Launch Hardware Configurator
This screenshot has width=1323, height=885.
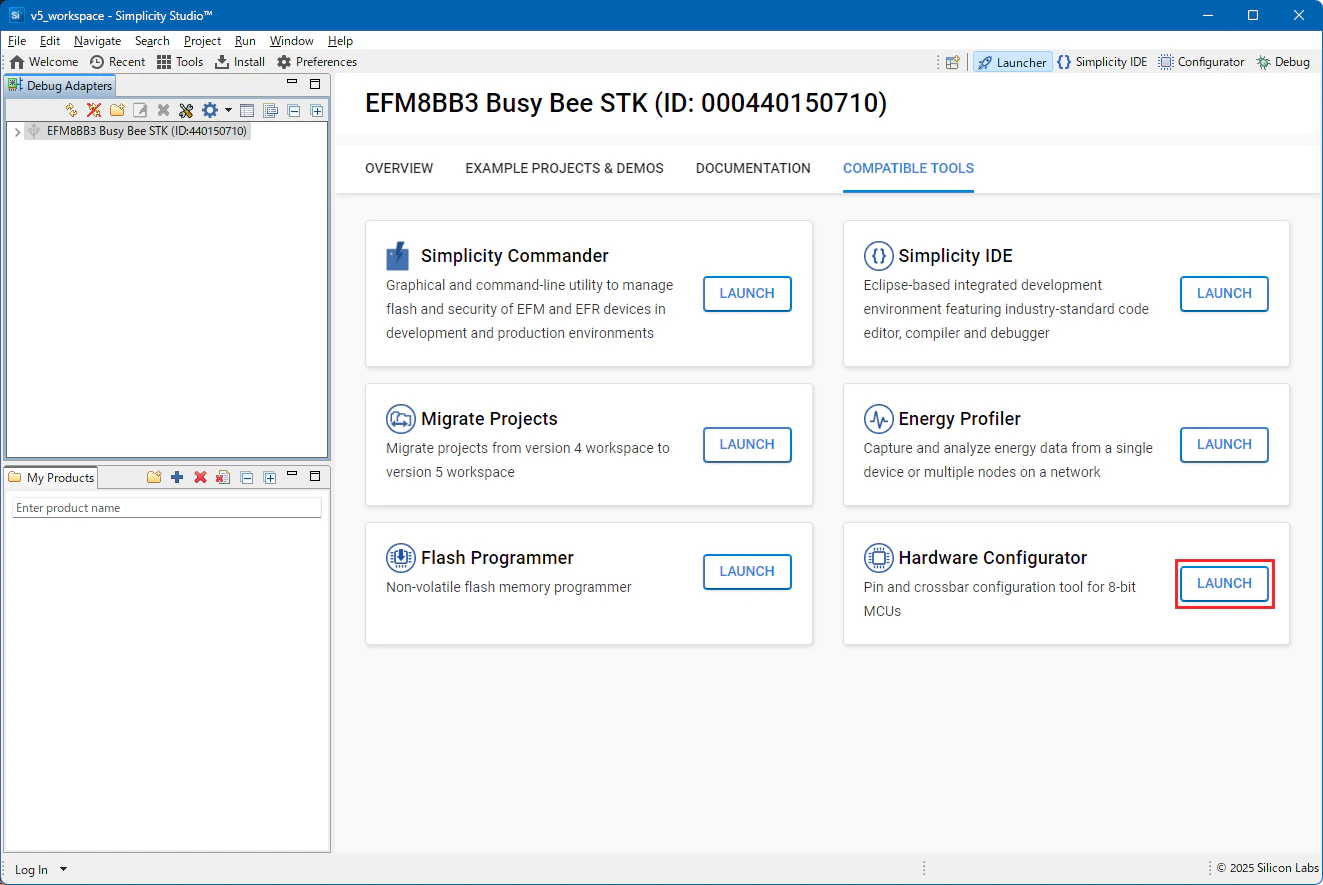[x=1224, y=584]
